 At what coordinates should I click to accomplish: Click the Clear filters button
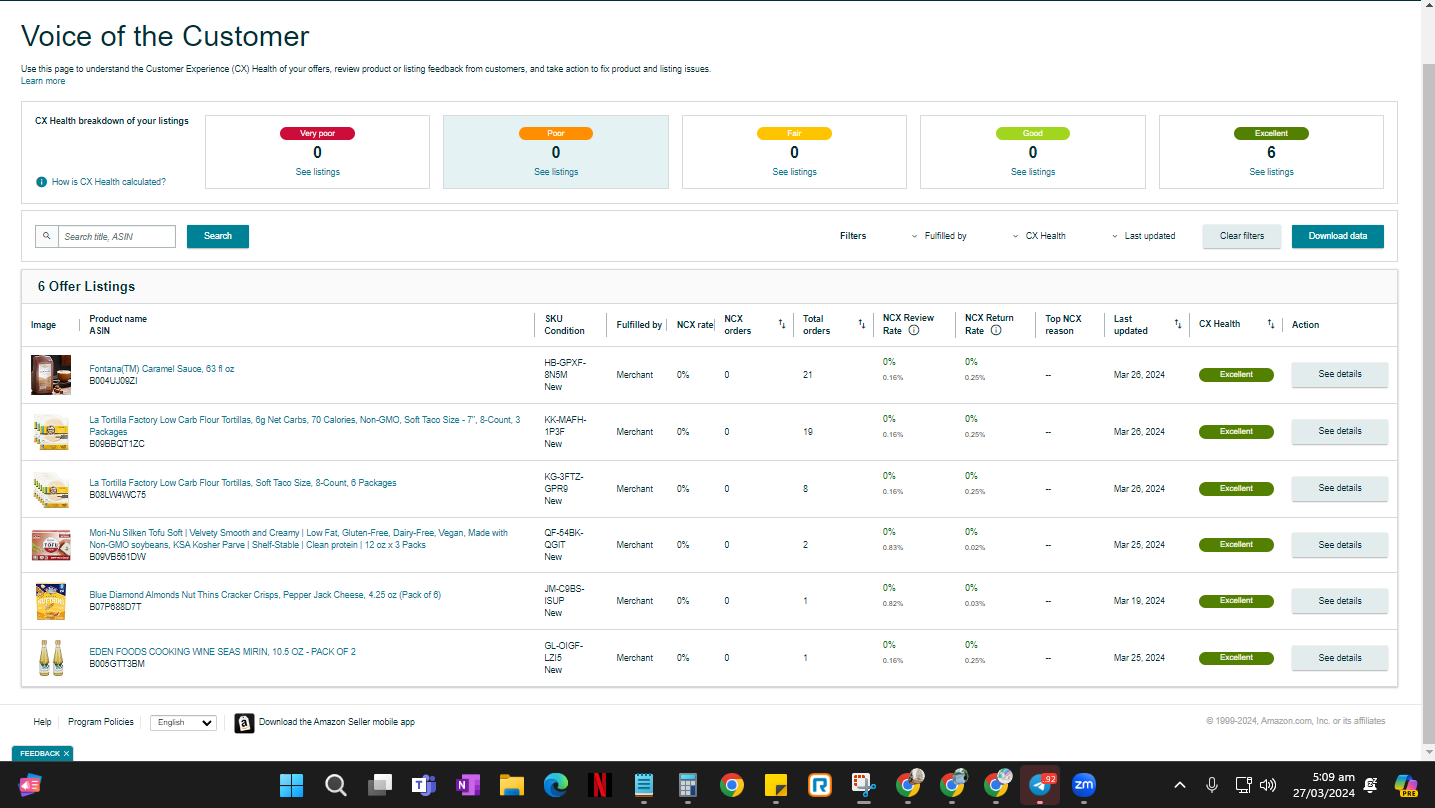tap(1242, 236)
